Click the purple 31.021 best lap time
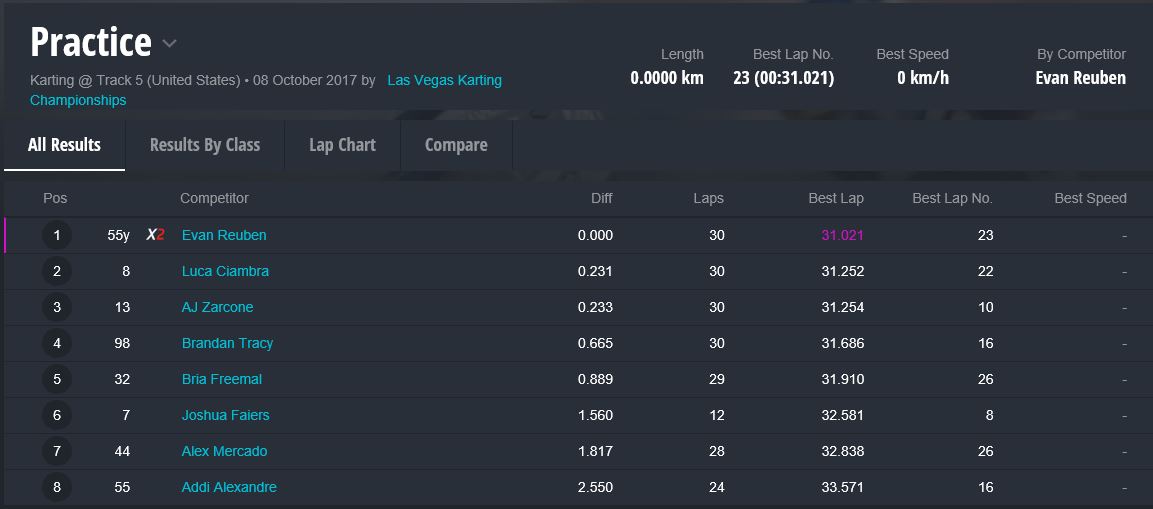 tap(842, 235)
